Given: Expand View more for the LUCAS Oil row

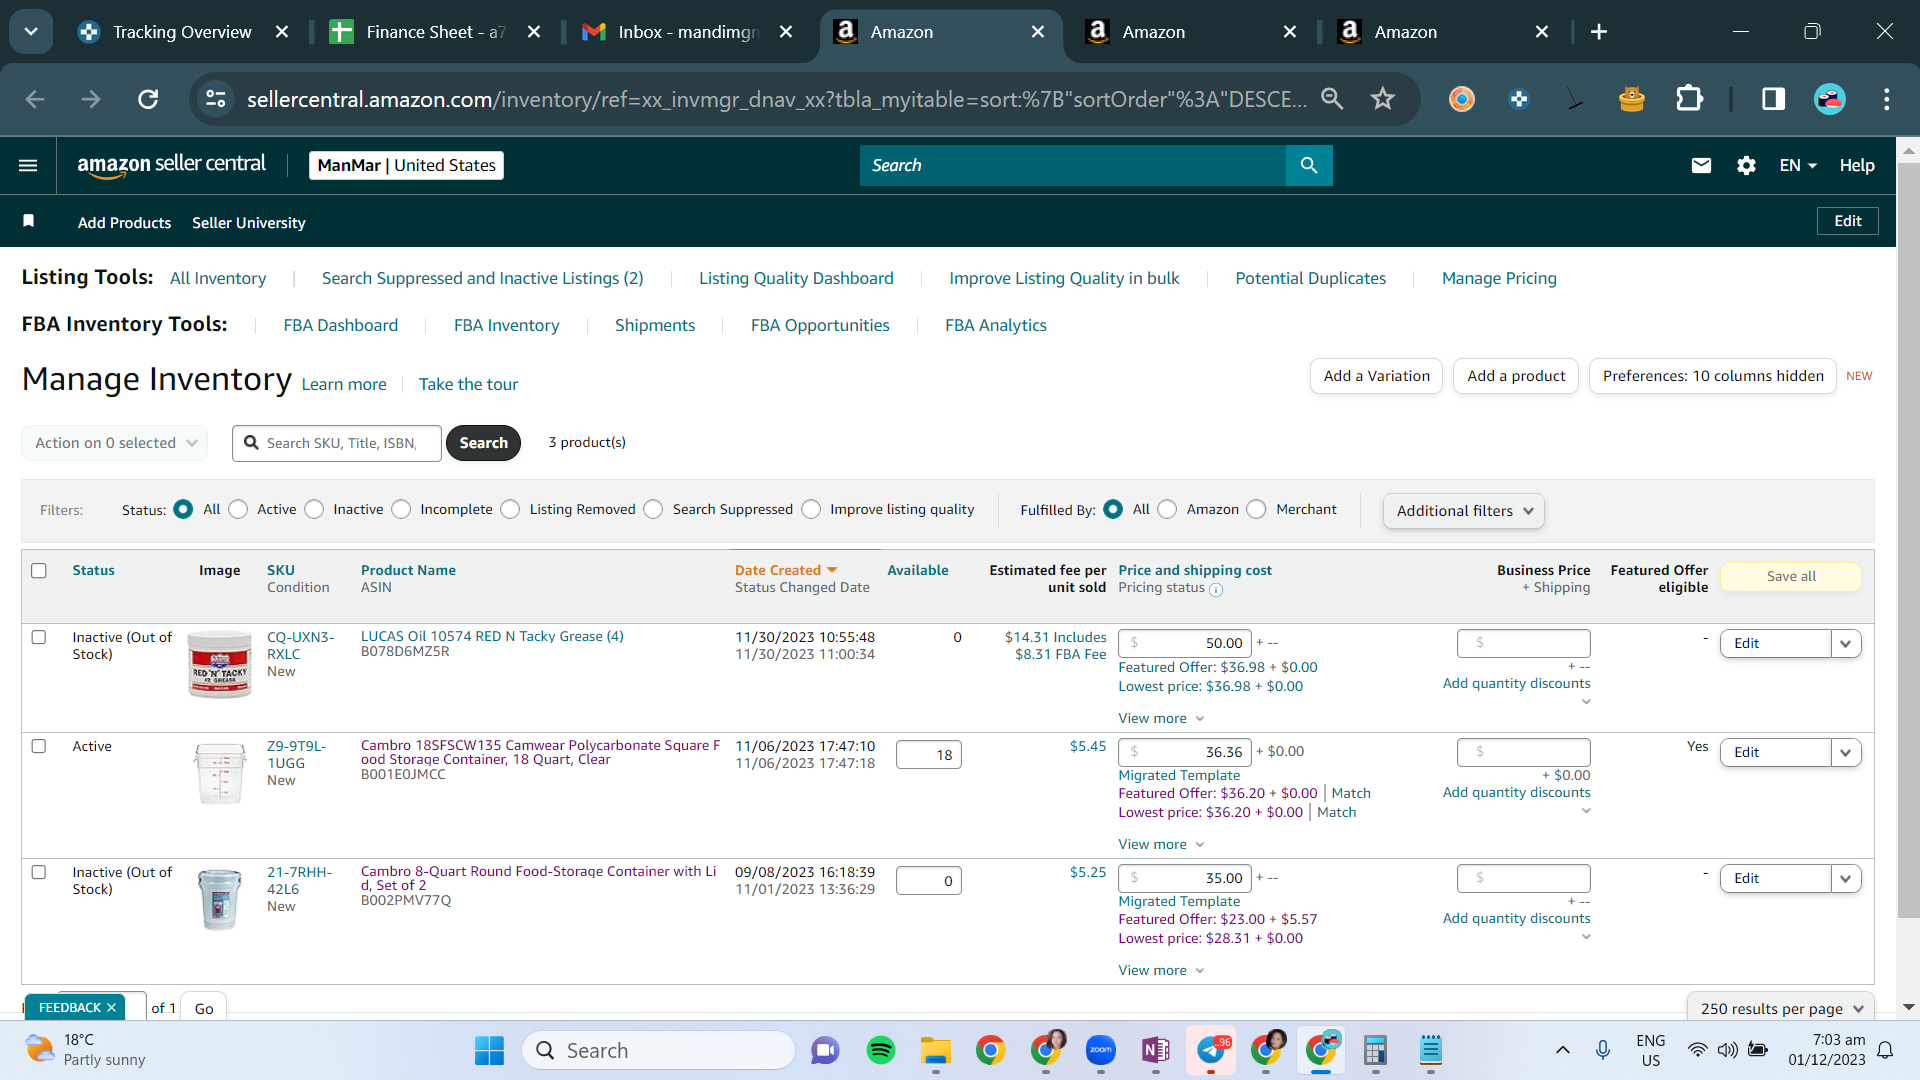Looking at the screenshot, I should click(1161, 718).
